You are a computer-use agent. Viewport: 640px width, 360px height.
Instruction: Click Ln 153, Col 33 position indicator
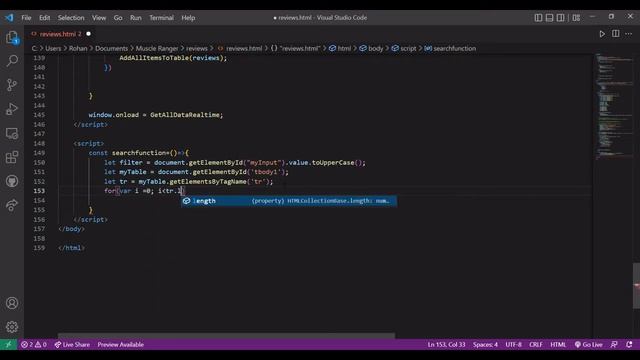pos(447,344)
